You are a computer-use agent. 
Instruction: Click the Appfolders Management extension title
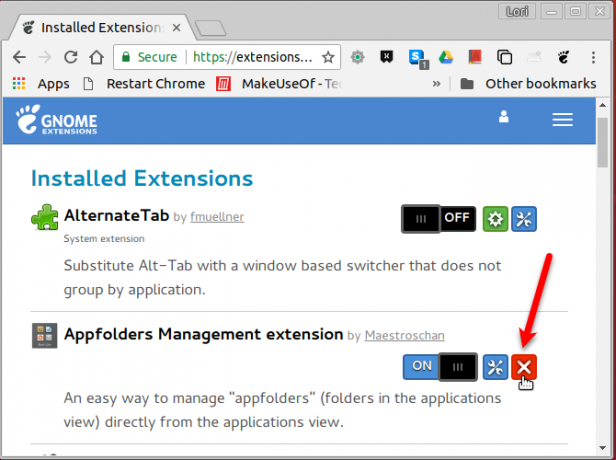pyautogui.click(x=204, y=334)
